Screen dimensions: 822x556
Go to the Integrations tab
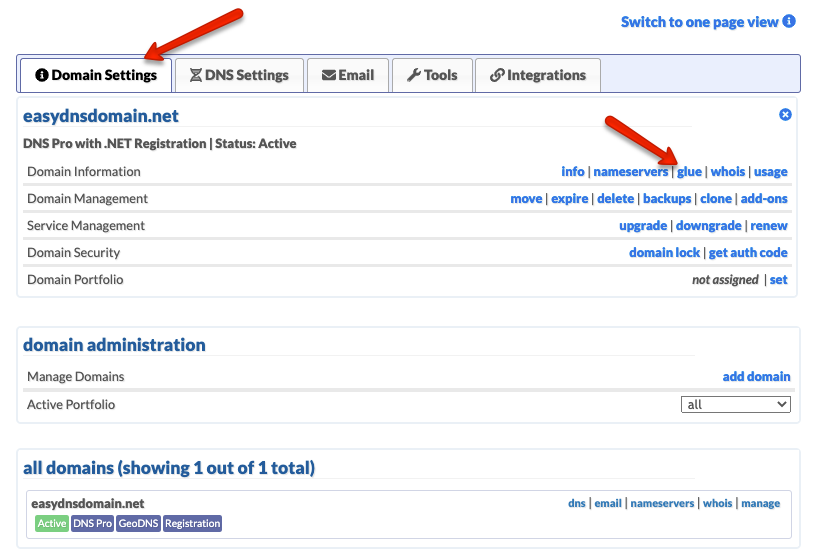[538, 75]
